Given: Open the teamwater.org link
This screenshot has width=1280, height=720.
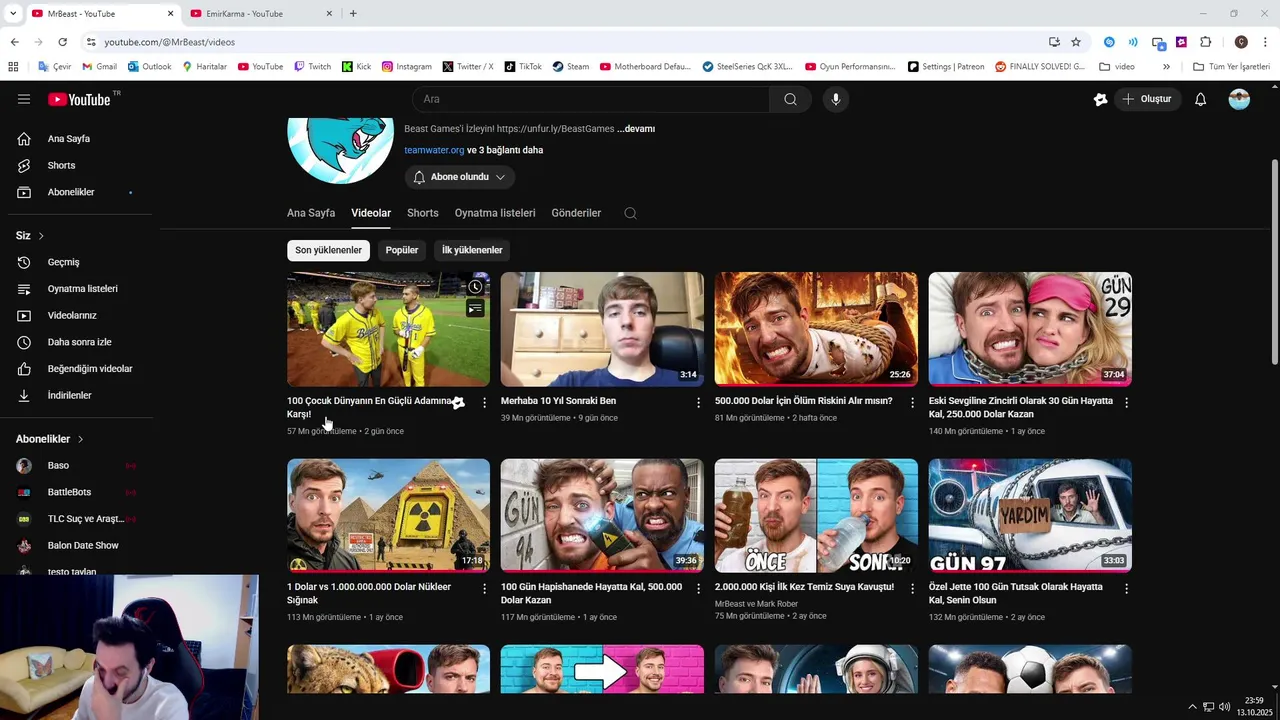Looking at the screenshot, I should click(x=434, y=150).
